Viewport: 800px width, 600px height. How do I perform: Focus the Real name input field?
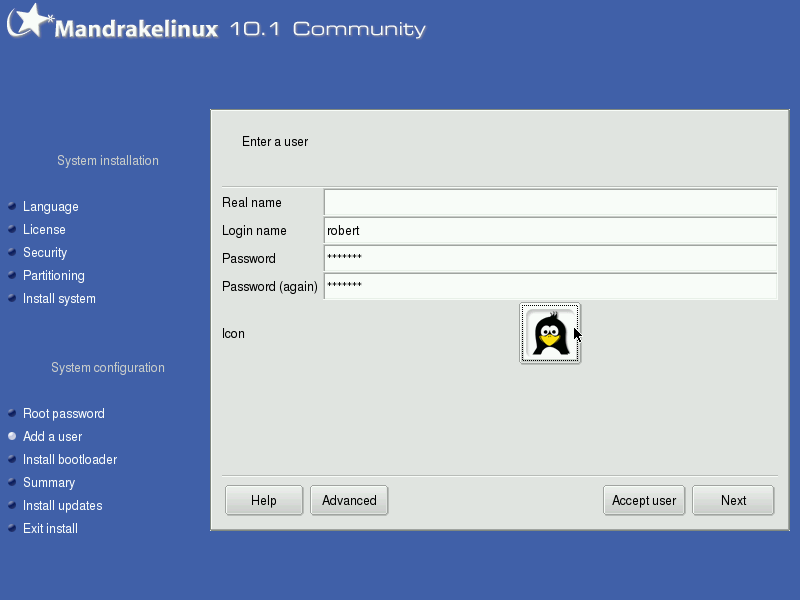[x=551, y=203]
